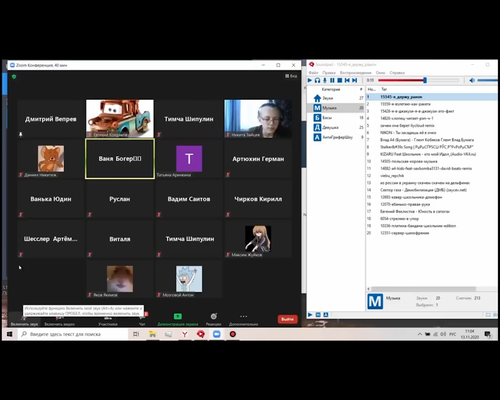Select the anime girl avatar tile
500x400 pixels.
[x=258, y=239]
